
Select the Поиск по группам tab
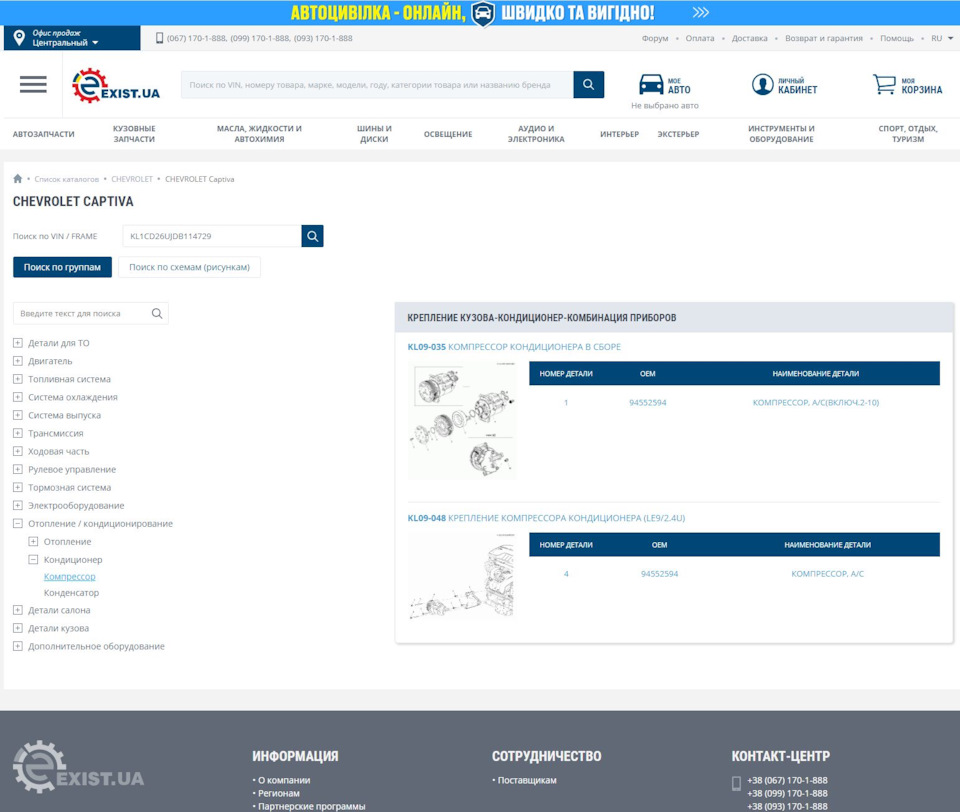62,267
